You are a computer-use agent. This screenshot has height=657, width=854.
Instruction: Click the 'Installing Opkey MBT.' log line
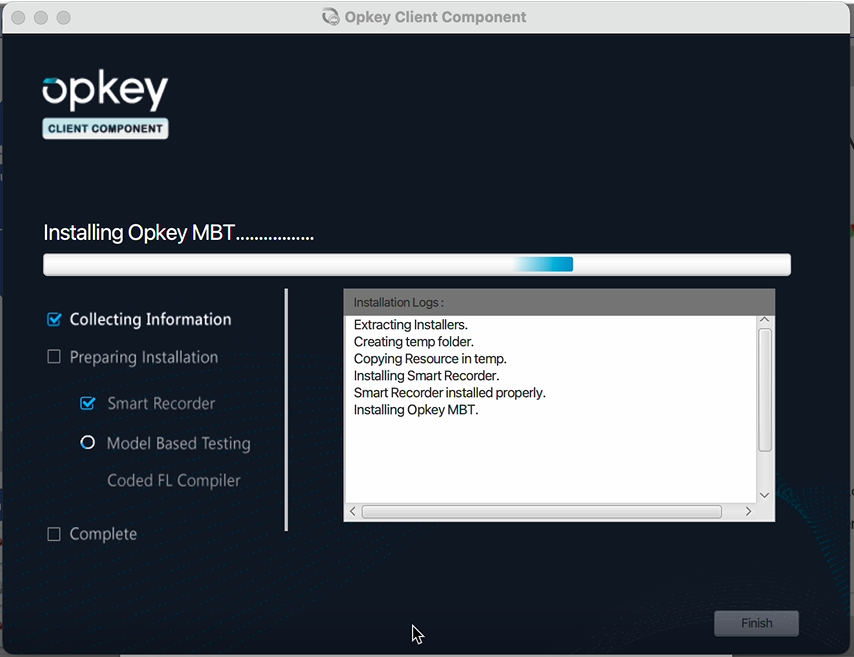[416, 410]
